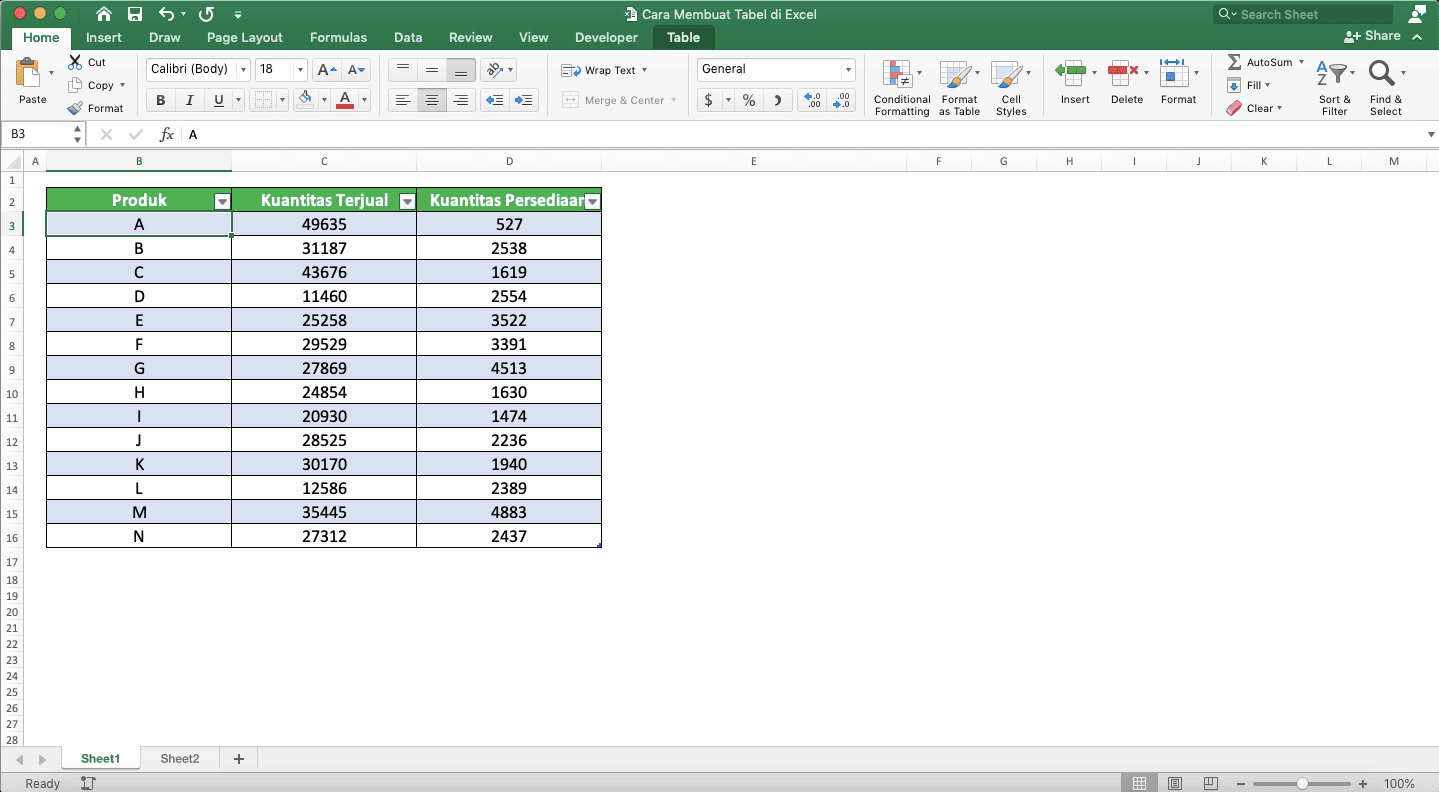
Task: Switch to the Data tab
Action: pyautogui.click(x=408, y=38)
